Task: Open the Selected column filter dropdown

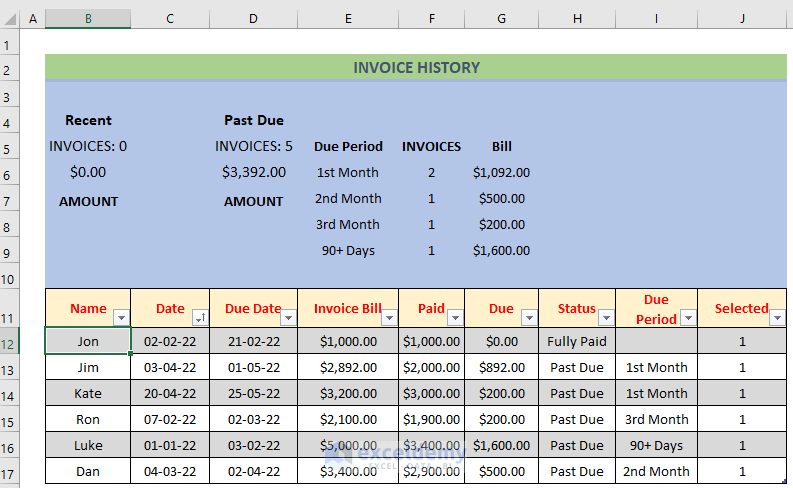Action: tap(777, 318)
